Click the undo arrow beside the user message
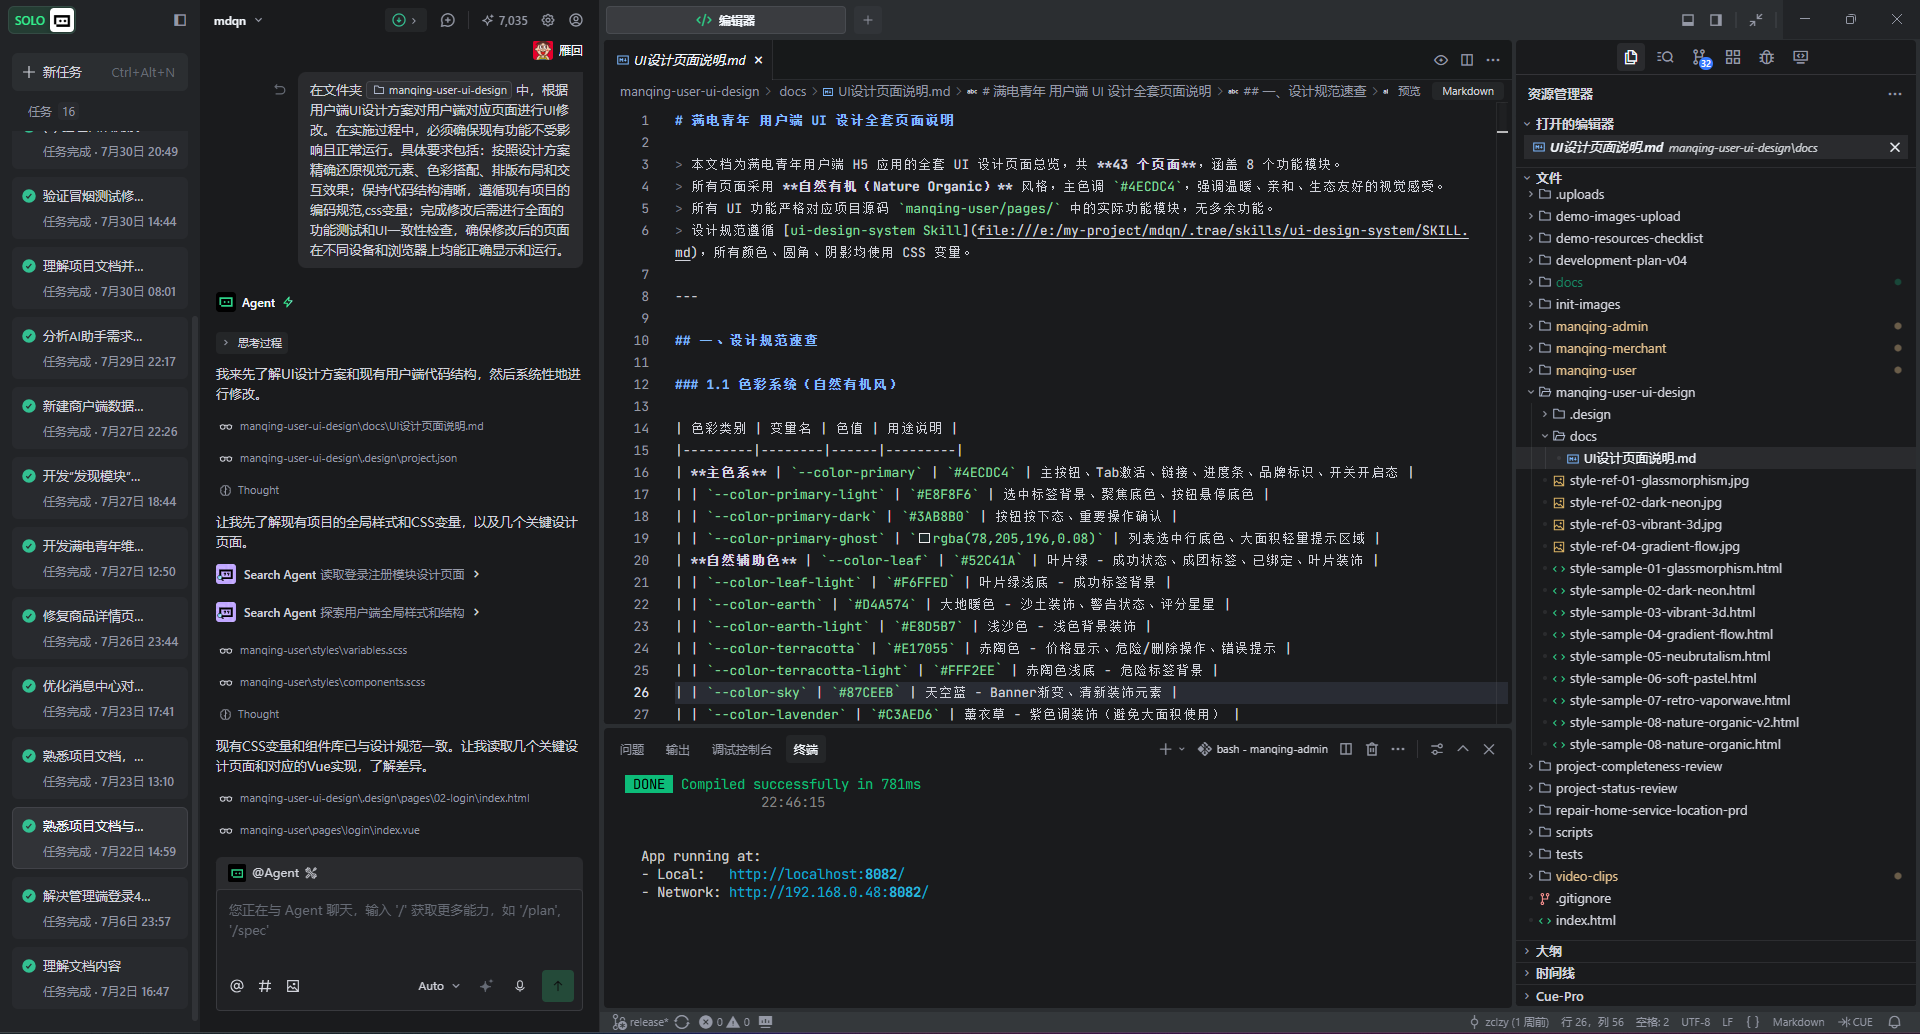 click(280, 90)
